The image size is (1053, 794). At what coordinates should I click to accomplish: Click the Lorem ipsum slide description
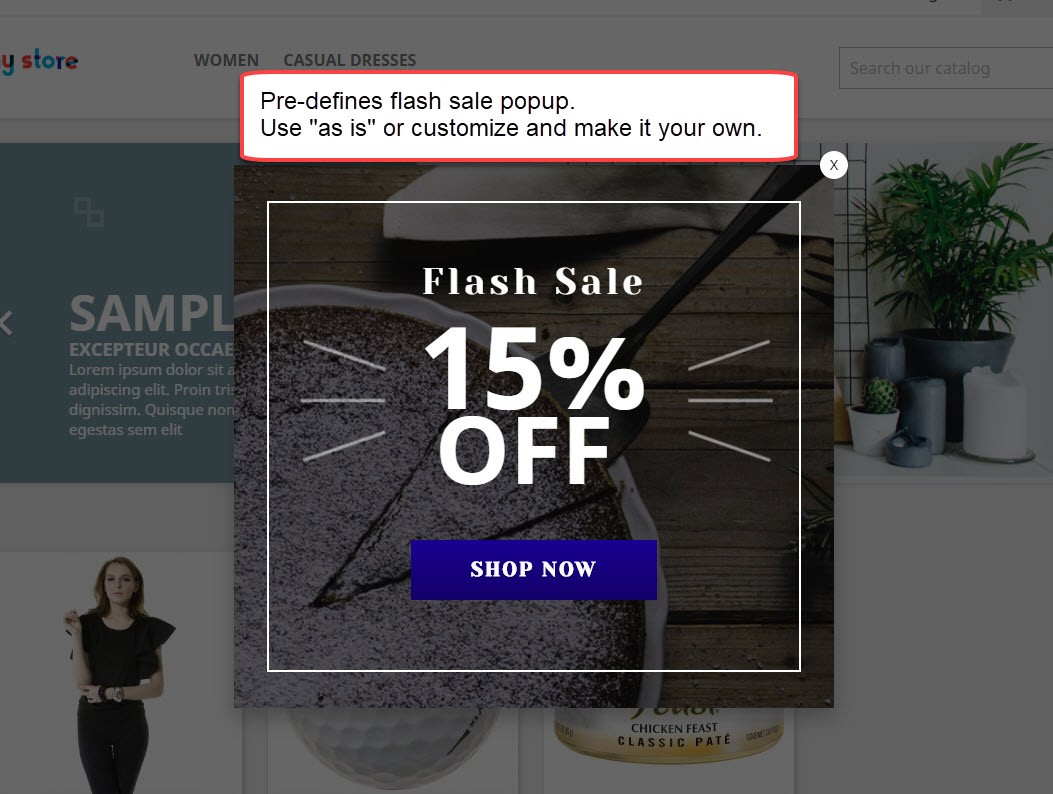click(x=152, y=400)
